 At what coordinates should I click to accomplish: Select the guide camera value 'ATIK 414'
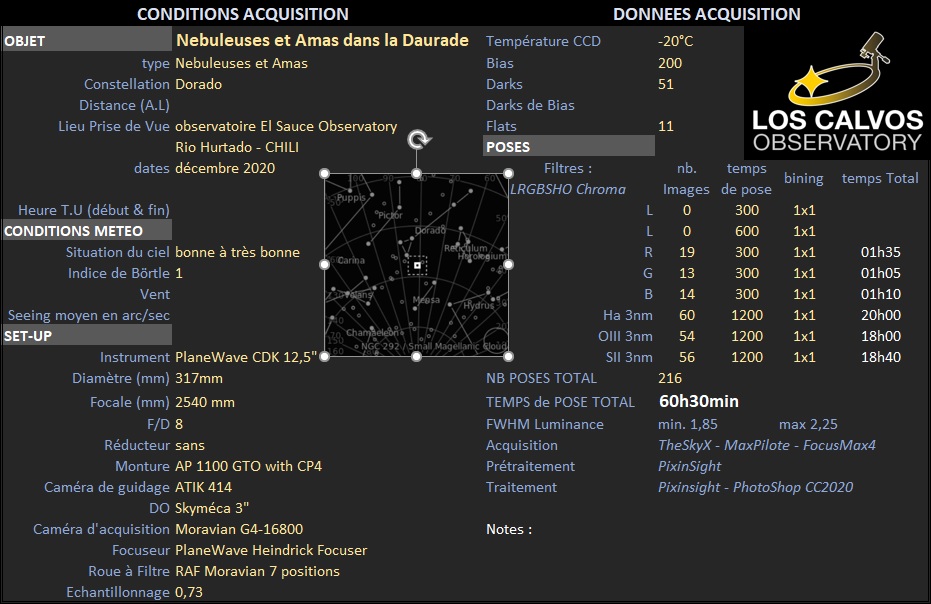point(204,487)
